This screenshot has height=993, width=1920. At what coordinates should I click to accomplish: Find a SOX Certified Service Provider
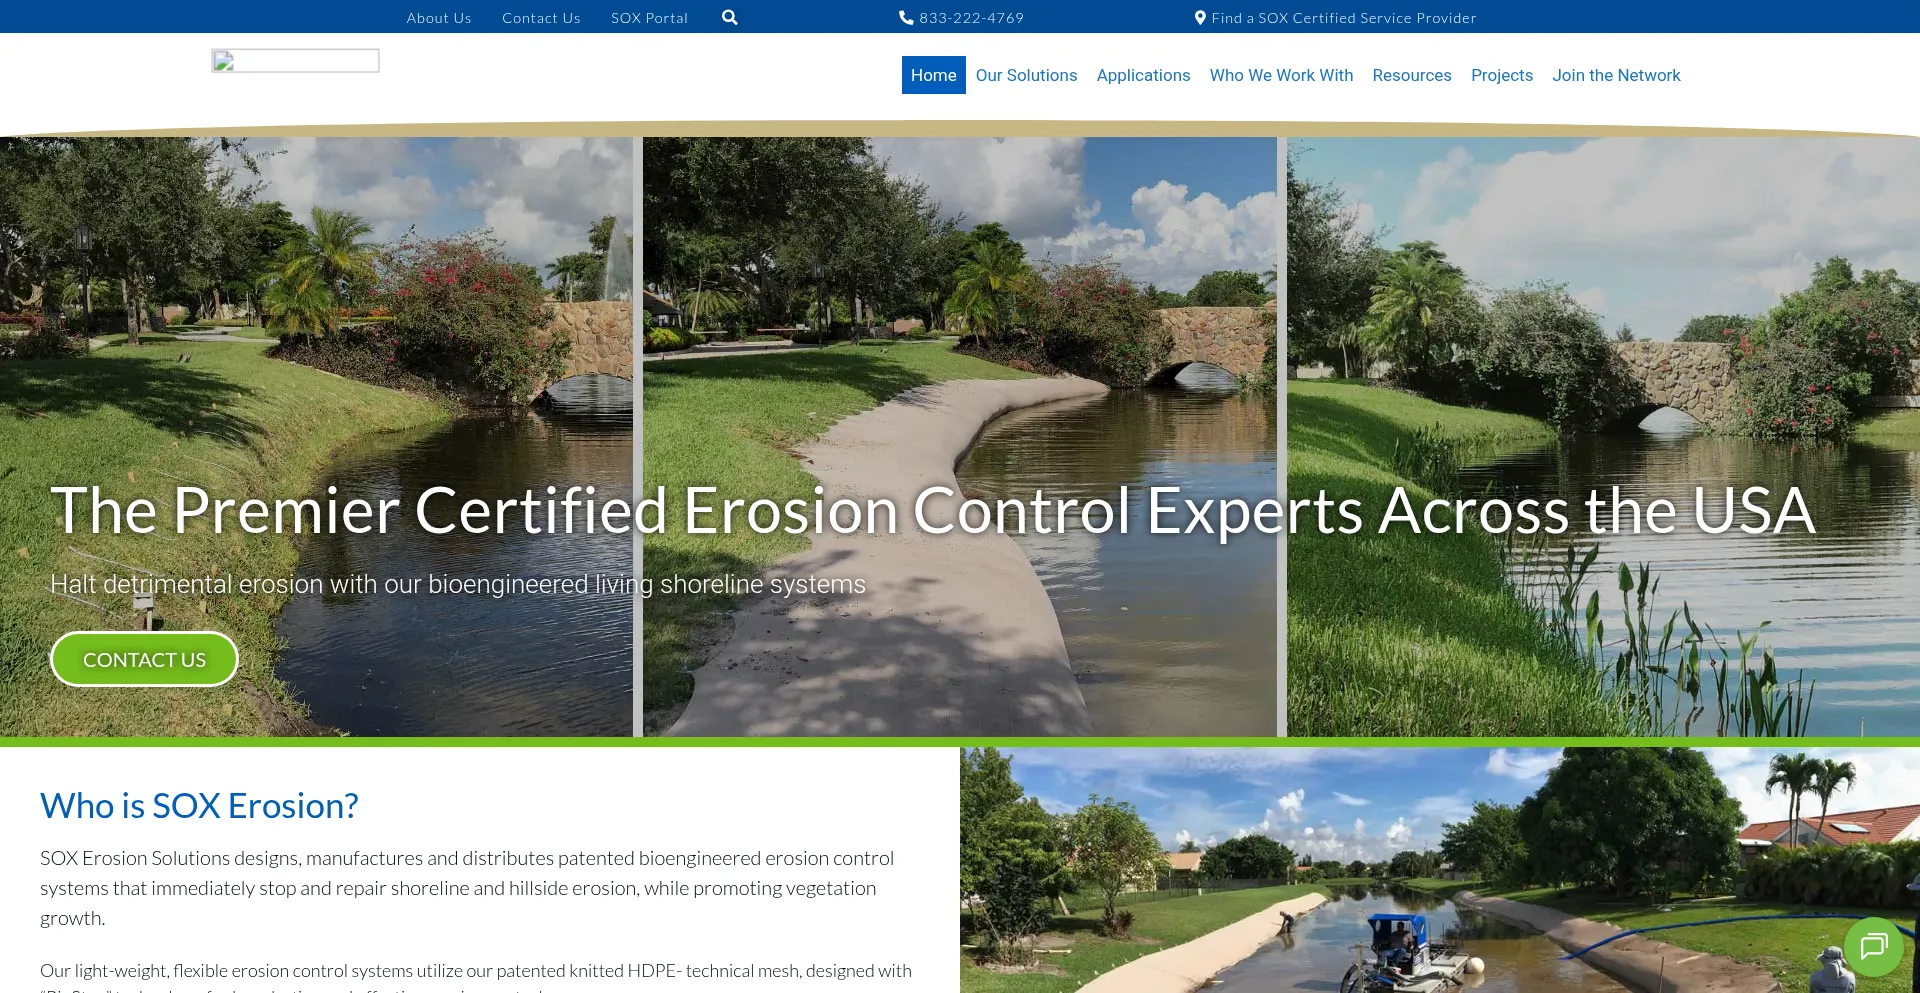[x=1343, y=18]
